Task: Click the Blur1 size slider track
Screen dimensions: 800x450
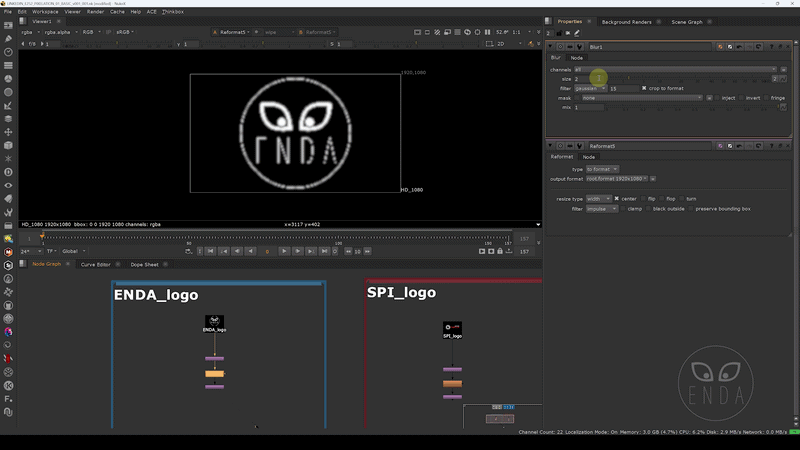Action: tap(689, 79)
